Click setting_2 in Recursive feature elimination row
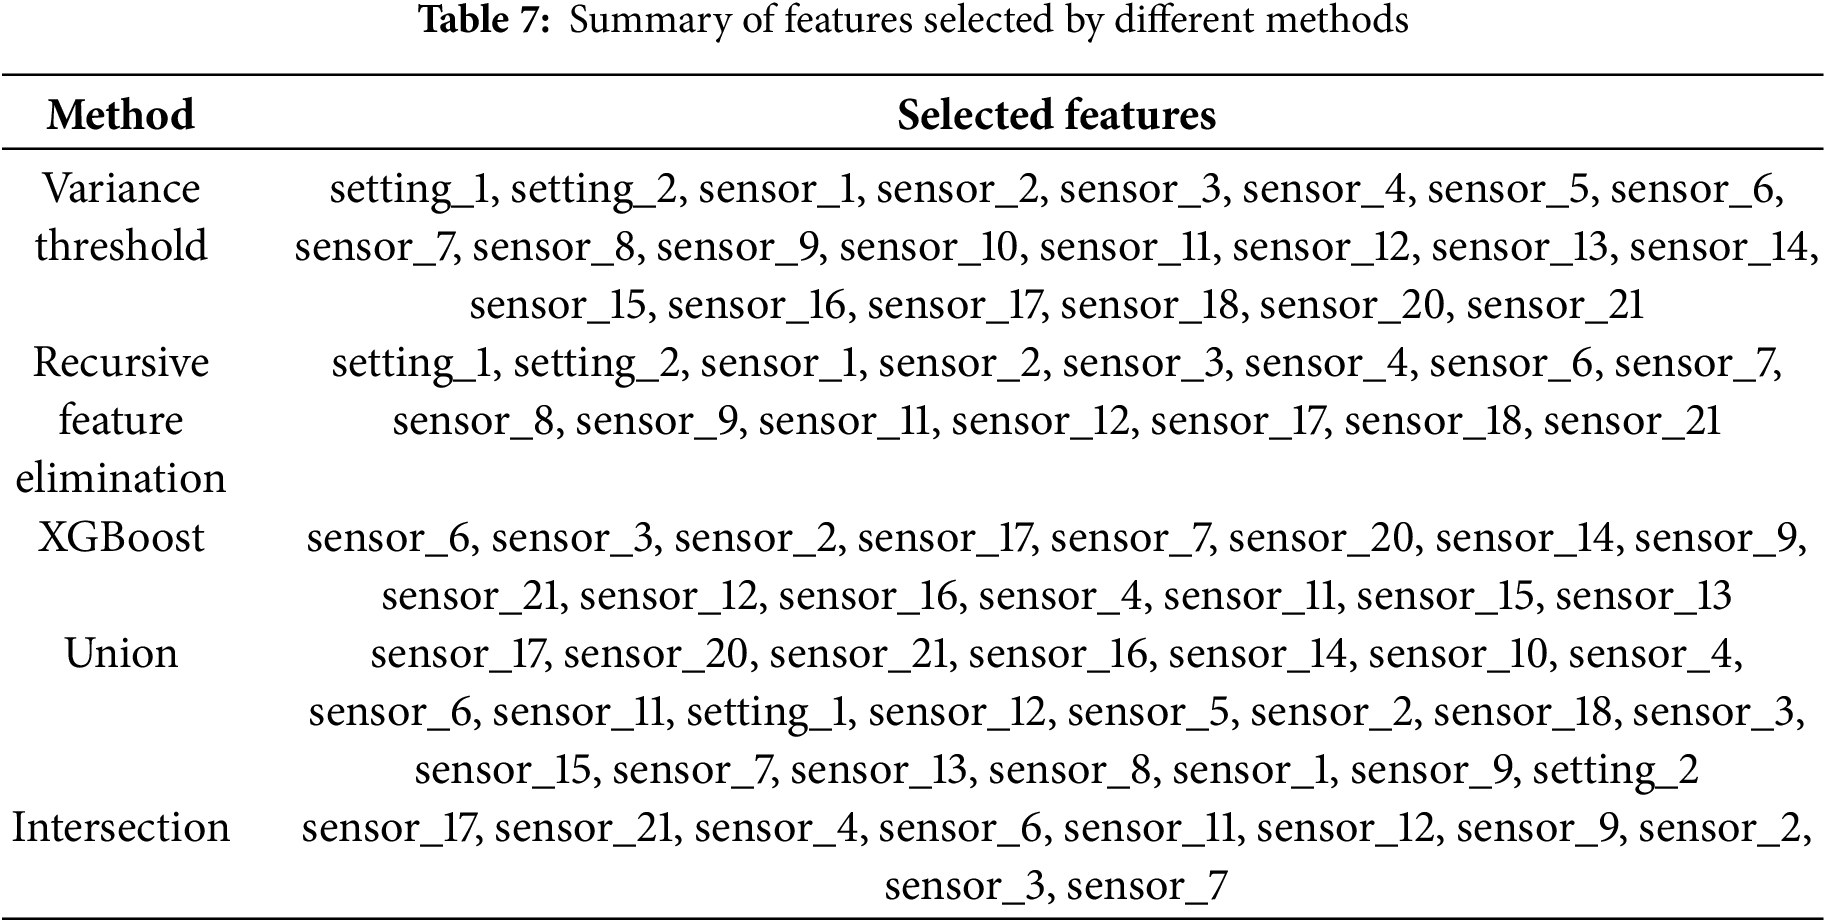This screenshot has height=922, width=1826. [597, 363]
